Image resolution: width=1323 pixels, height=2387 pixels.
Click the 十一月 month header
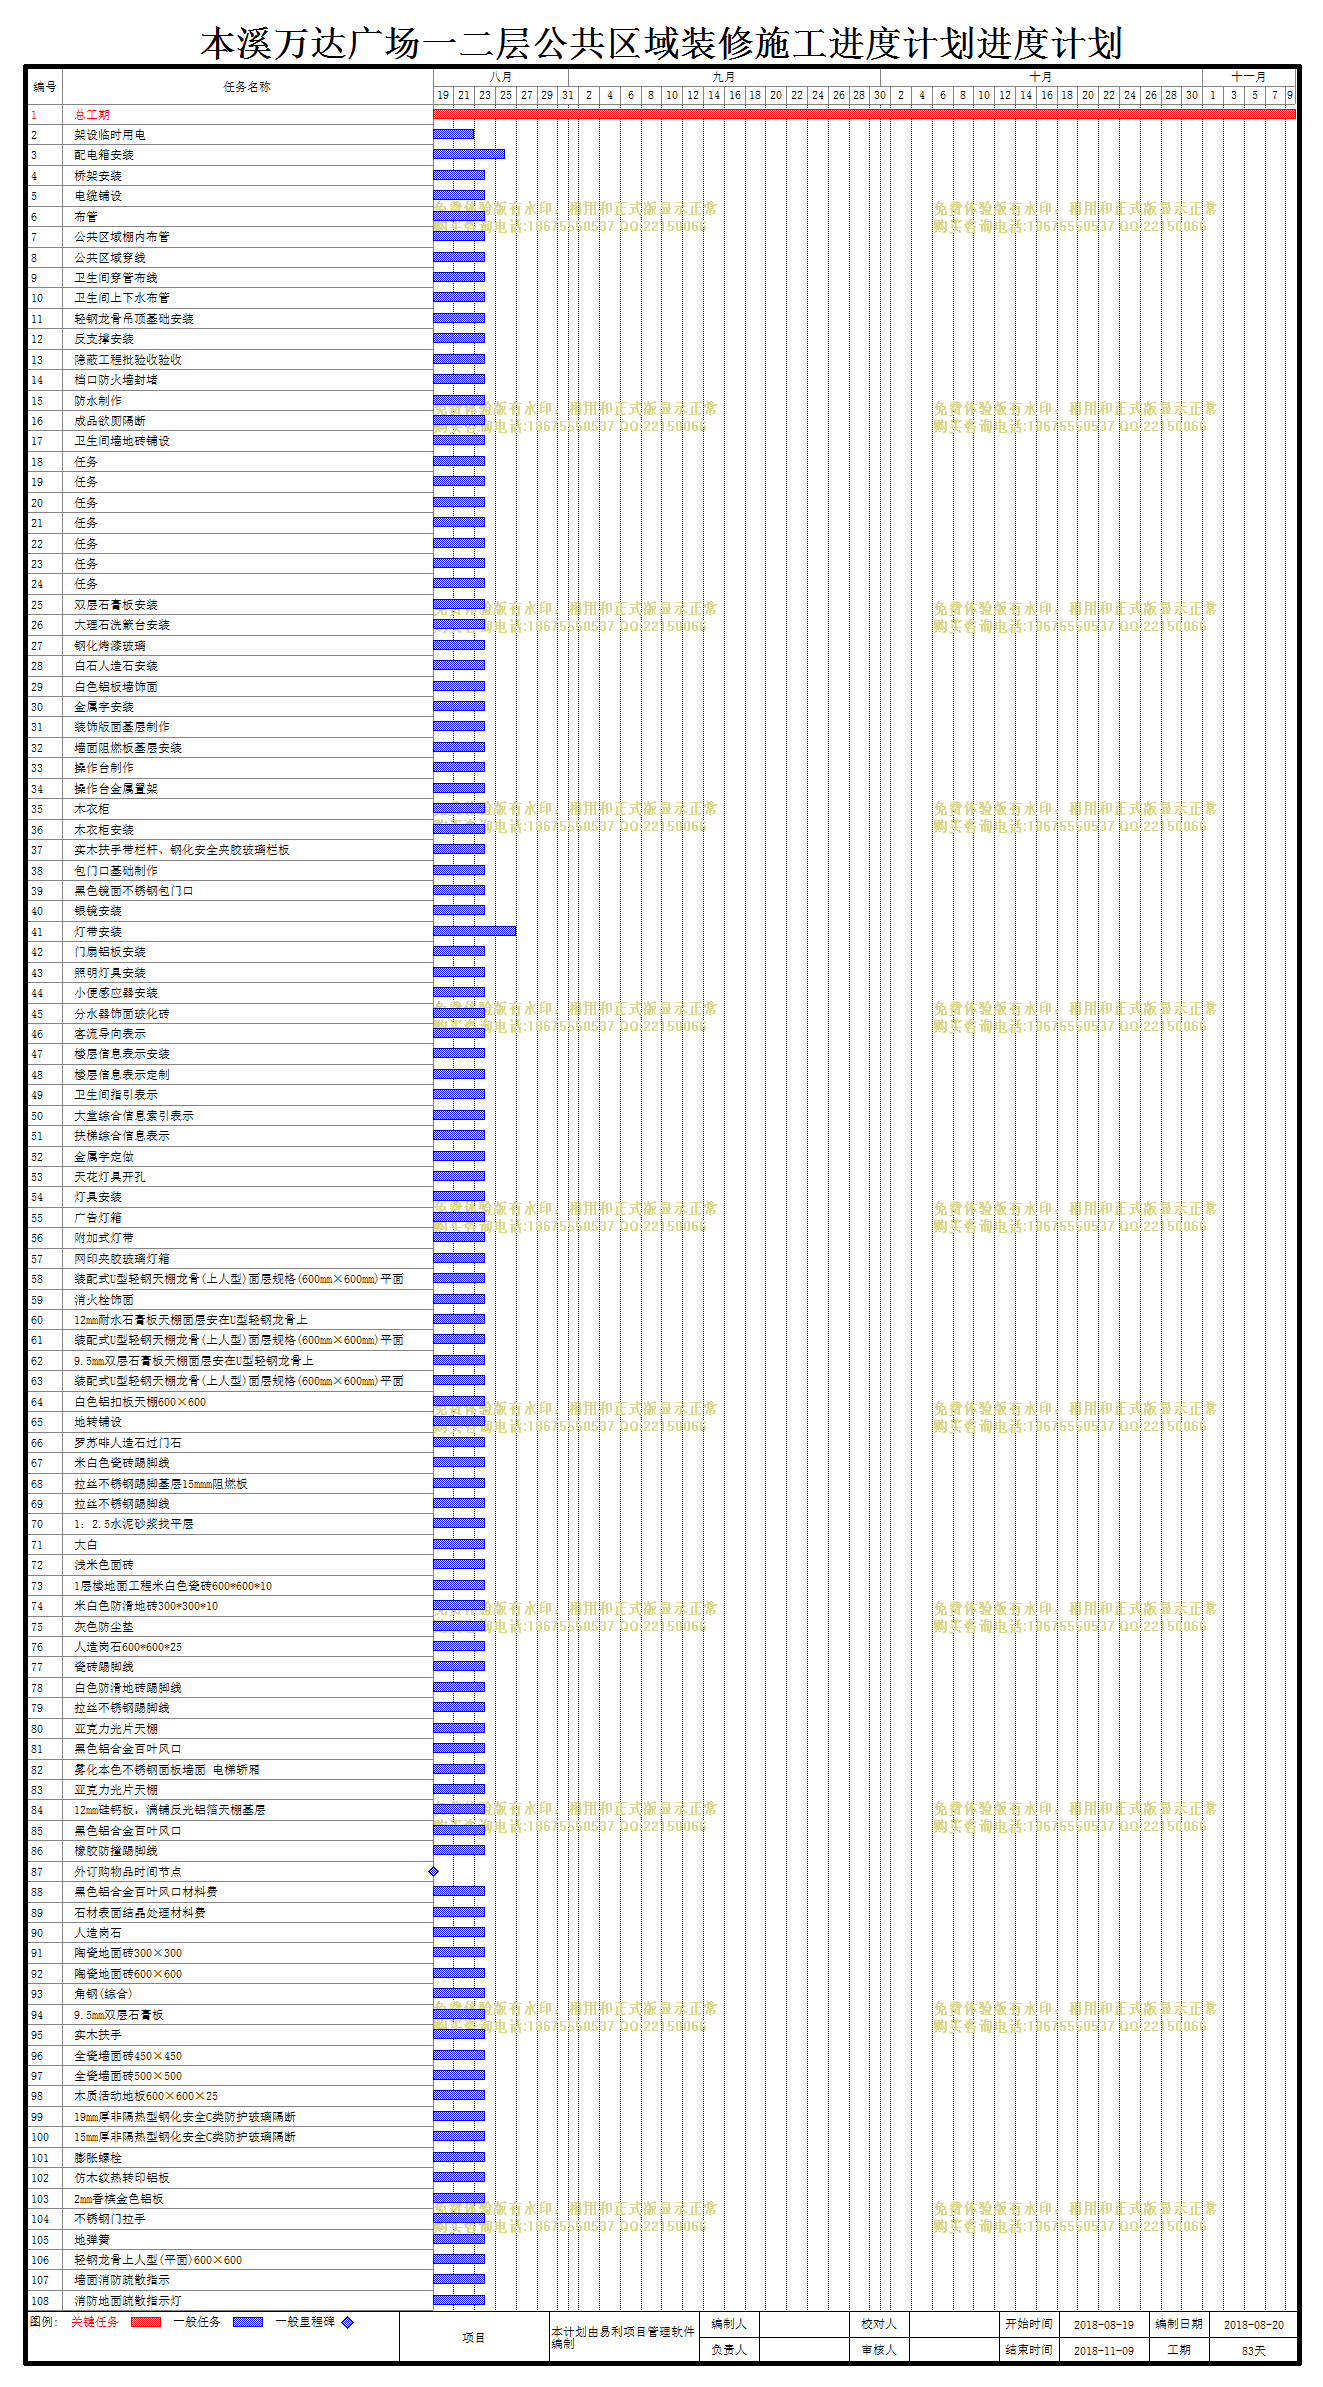pyautogui.click(x=1249, y=77)
